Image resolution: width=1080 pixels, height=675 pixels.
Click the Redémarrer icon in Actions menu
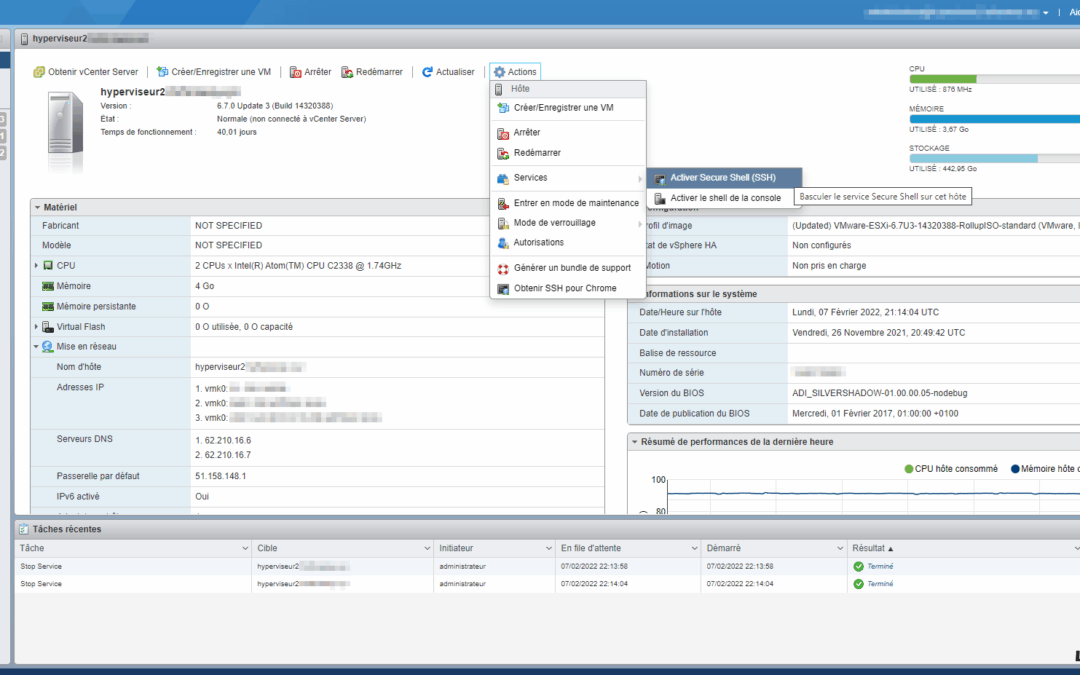pos(503,154)
